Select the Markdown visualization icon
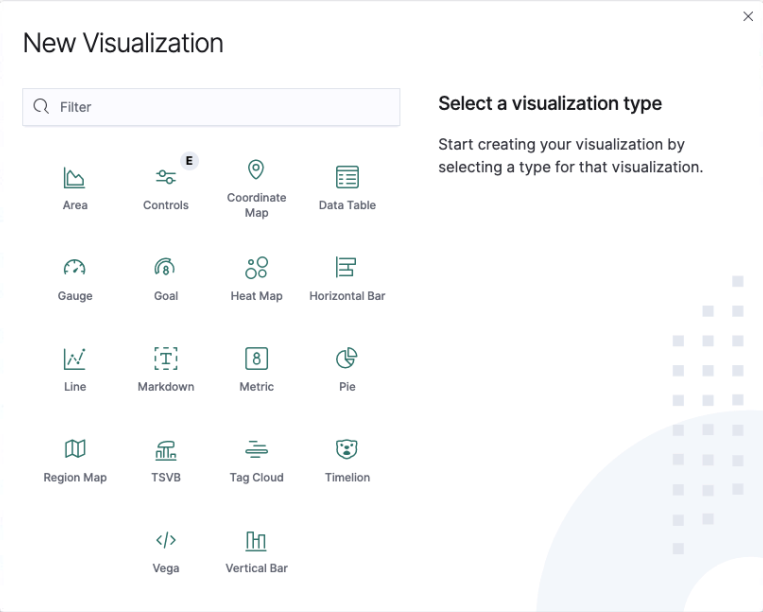Viewport: 763px width, 612px height. (x=165, y=359)
